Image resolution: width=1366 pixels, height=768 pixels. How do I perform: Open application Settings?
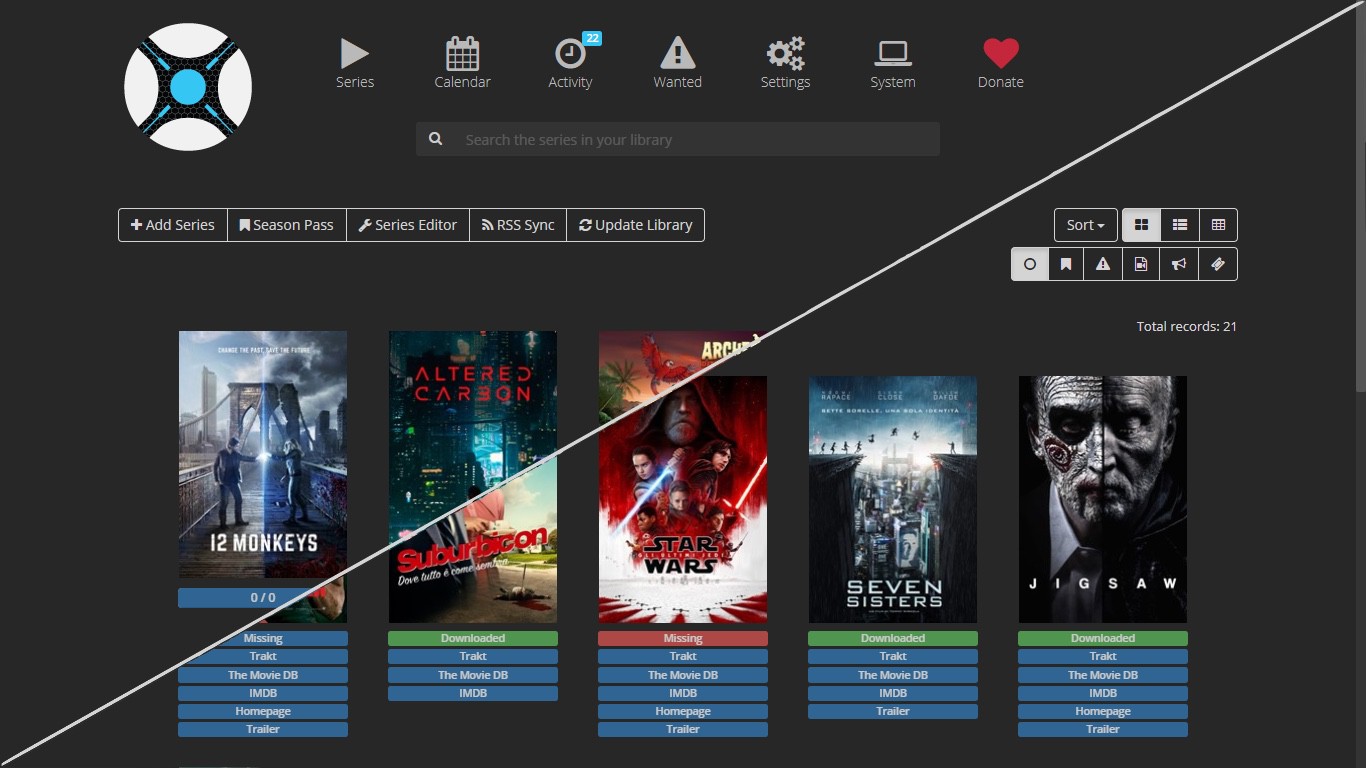tap(785, 62)
